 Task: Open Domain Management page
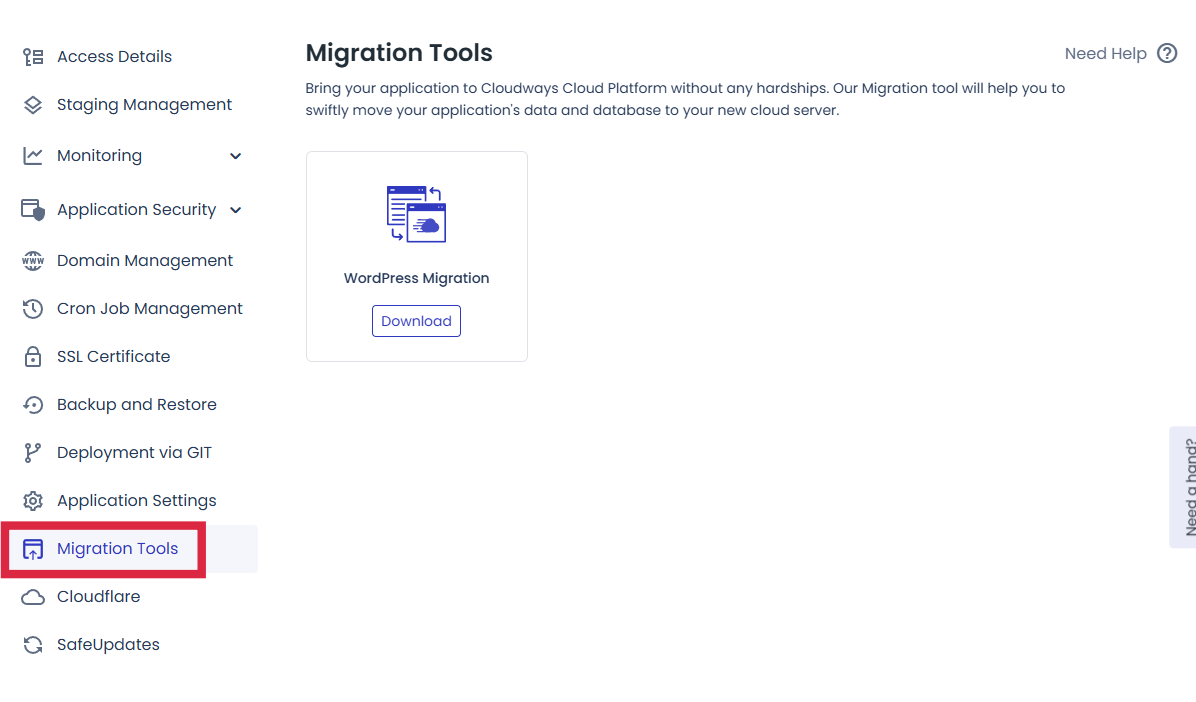pos(145,260)
